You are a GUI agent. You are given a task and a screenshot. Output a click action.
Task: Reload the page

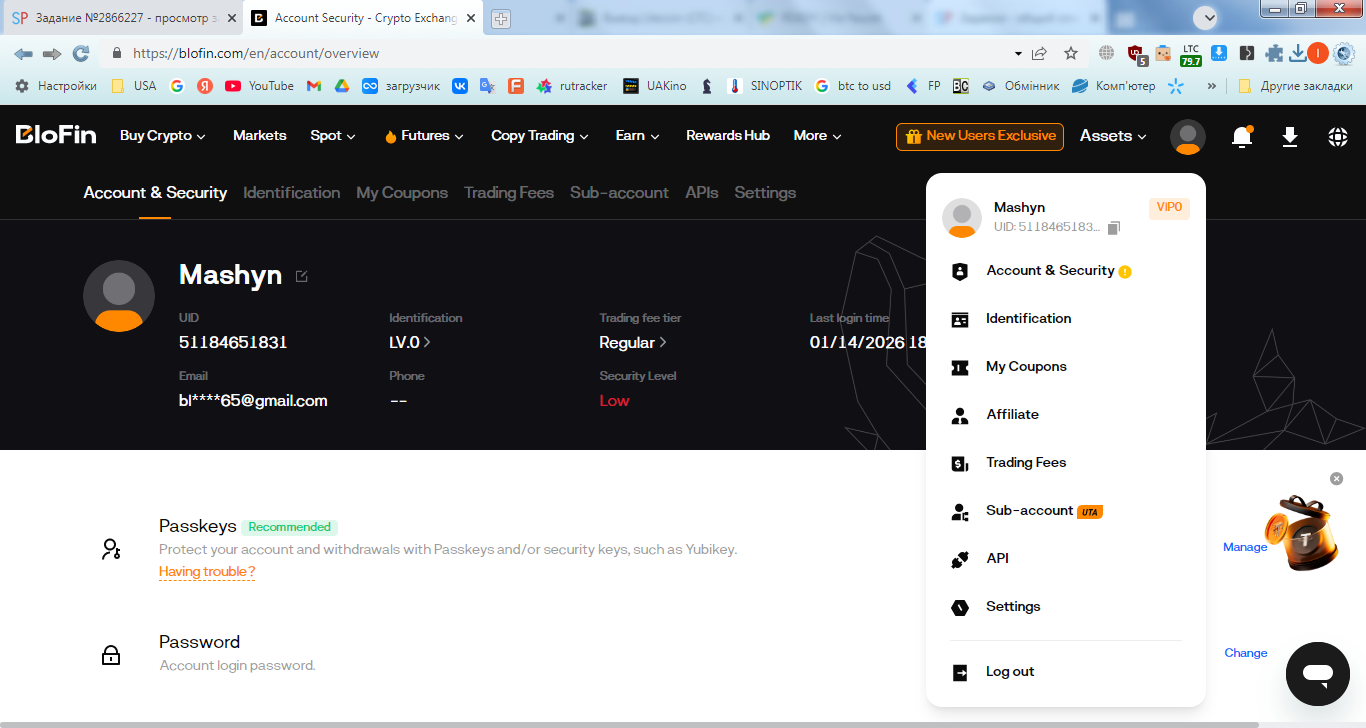point(81,53)
